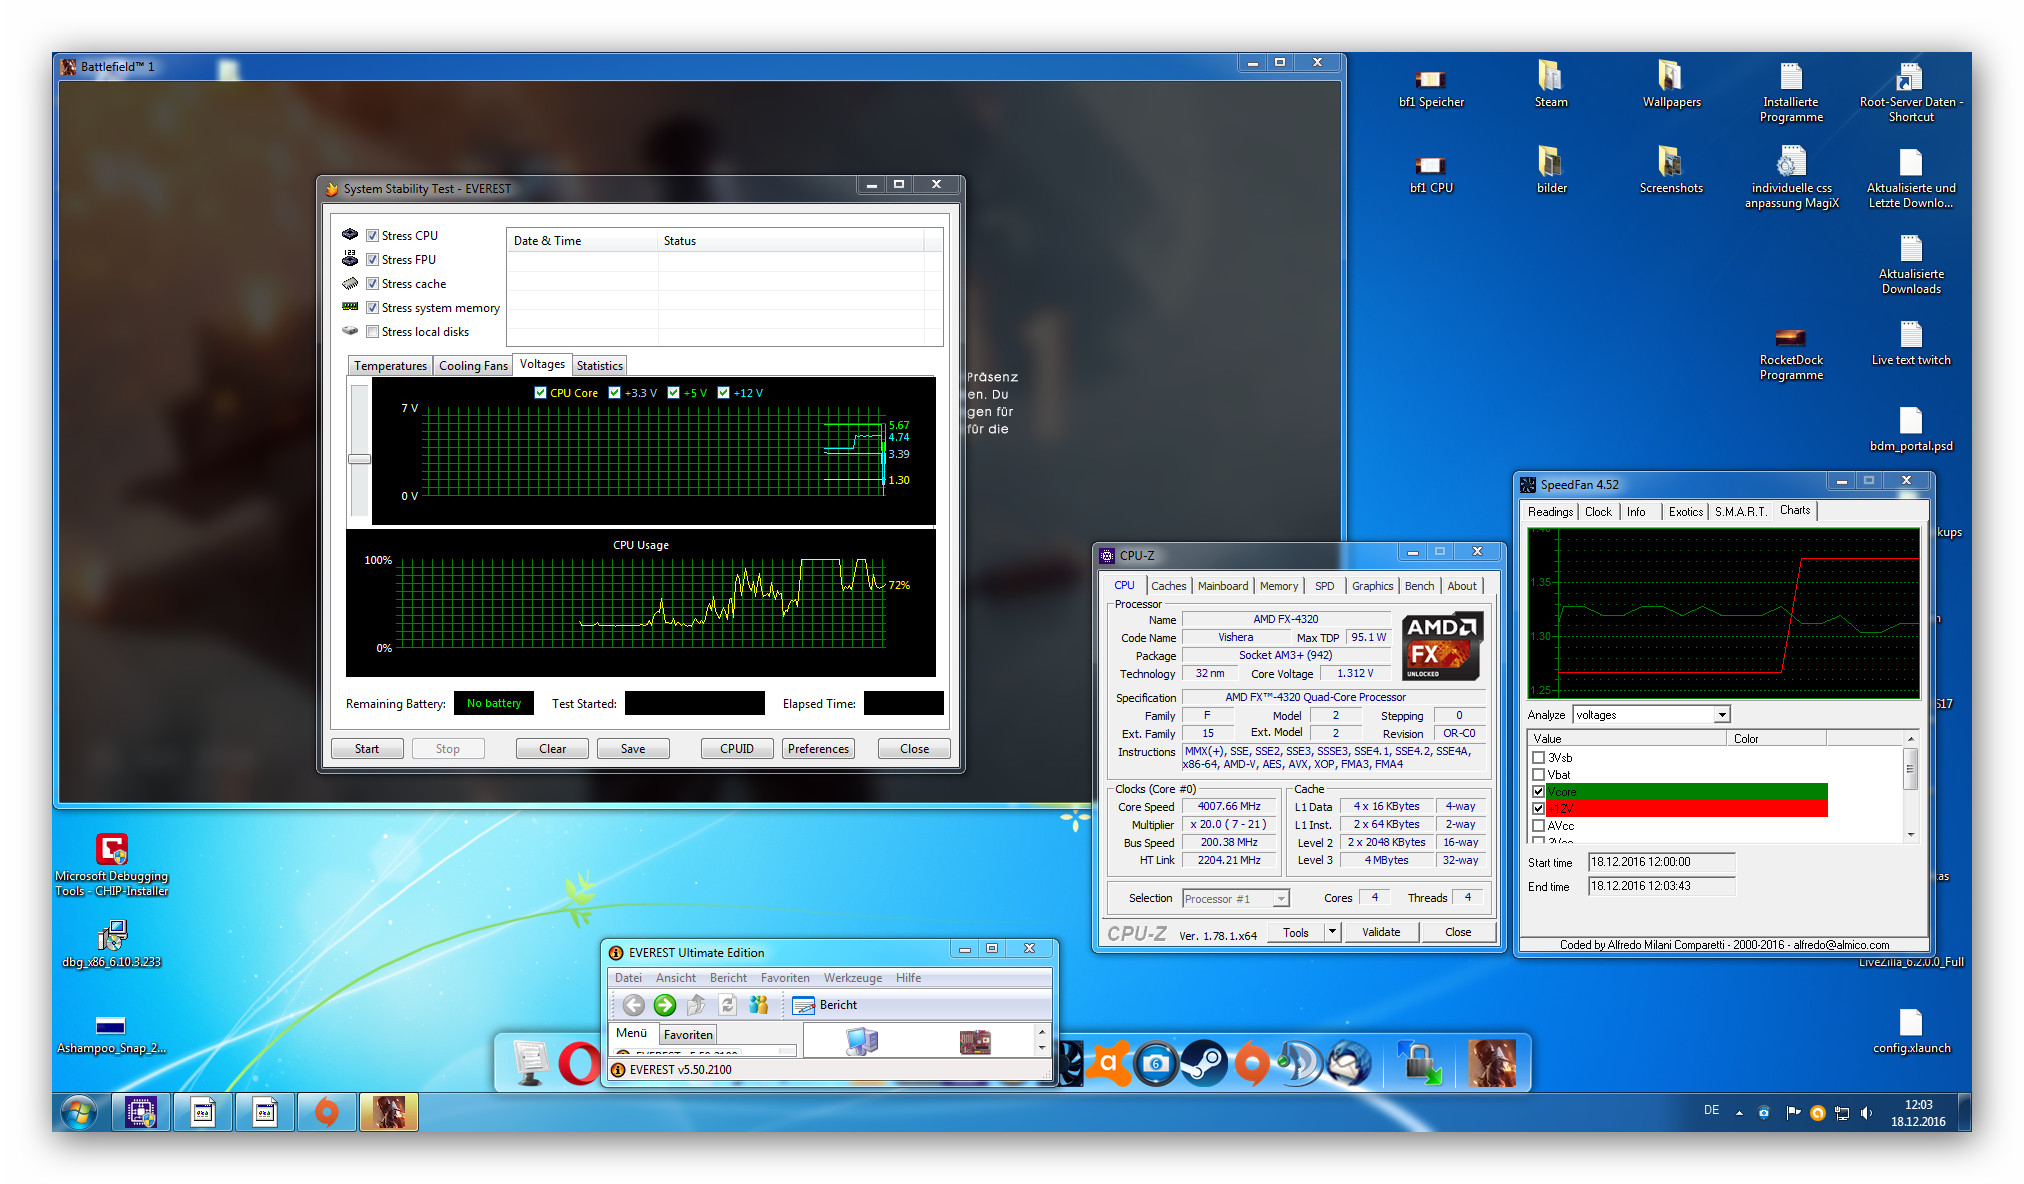
Task: Check the Vbat value in SpeedFan
Action: pyautogui.click(x=1539, y=774)
